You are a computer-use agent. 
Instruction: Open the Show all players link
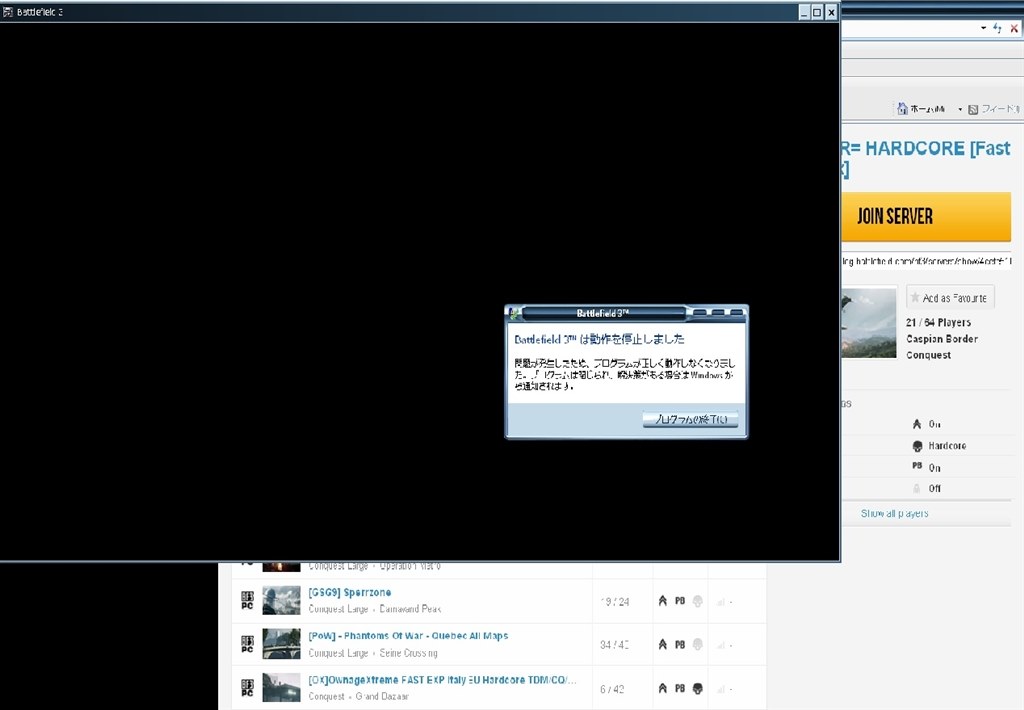click(894, 513)
